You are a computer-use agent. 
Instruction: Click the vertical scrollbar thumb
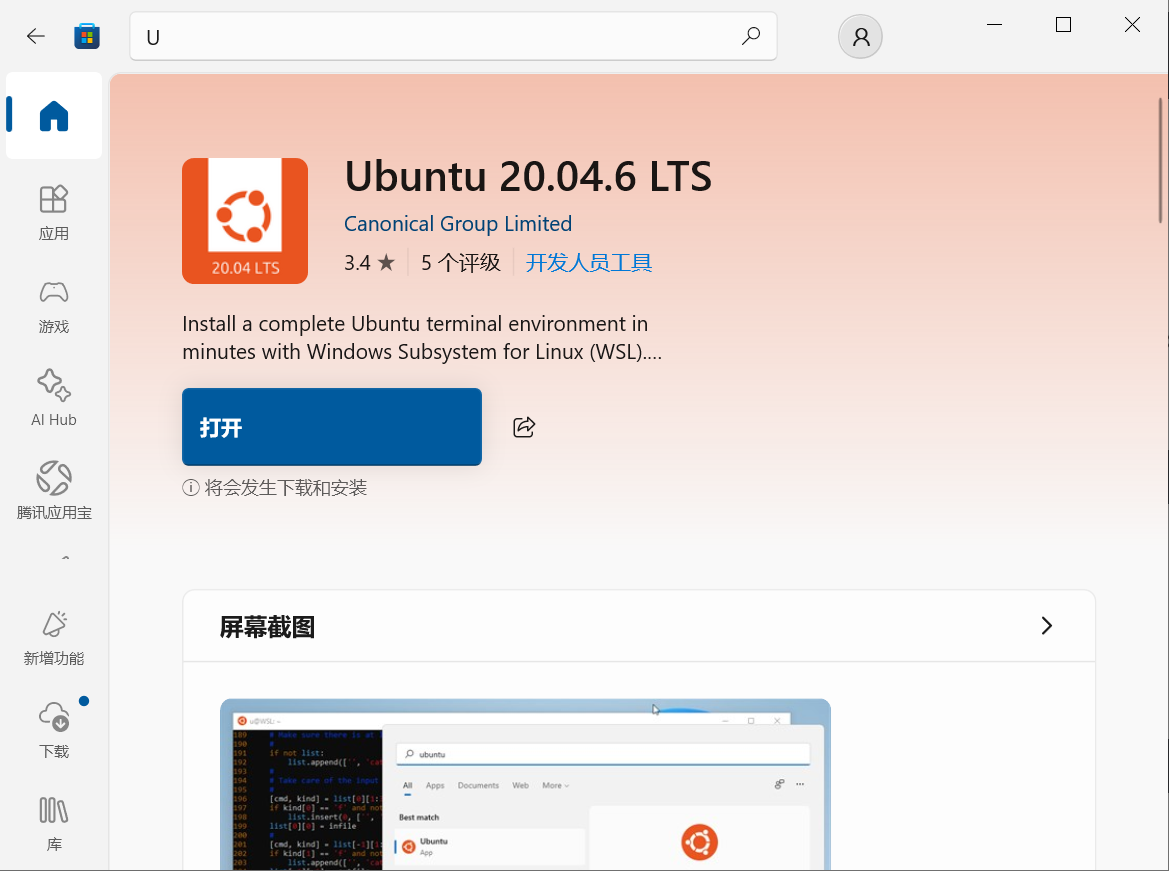point(1161,160)
